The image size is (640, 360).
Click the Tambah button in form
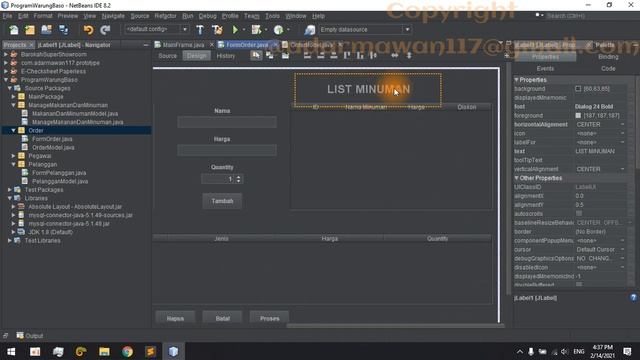[x=222, y=201]
